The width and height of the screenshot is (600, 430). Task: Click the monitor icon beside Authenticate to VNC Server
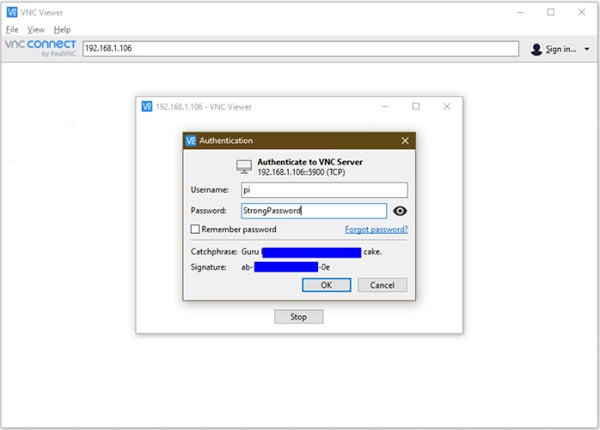(244, 166)
